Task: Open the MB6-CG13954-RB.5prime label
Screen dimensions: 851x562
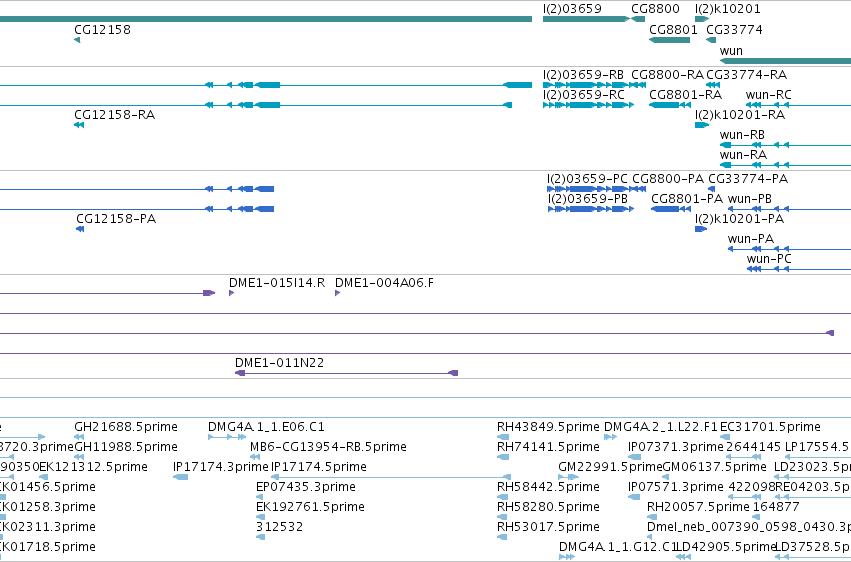Action: [328, 447]
